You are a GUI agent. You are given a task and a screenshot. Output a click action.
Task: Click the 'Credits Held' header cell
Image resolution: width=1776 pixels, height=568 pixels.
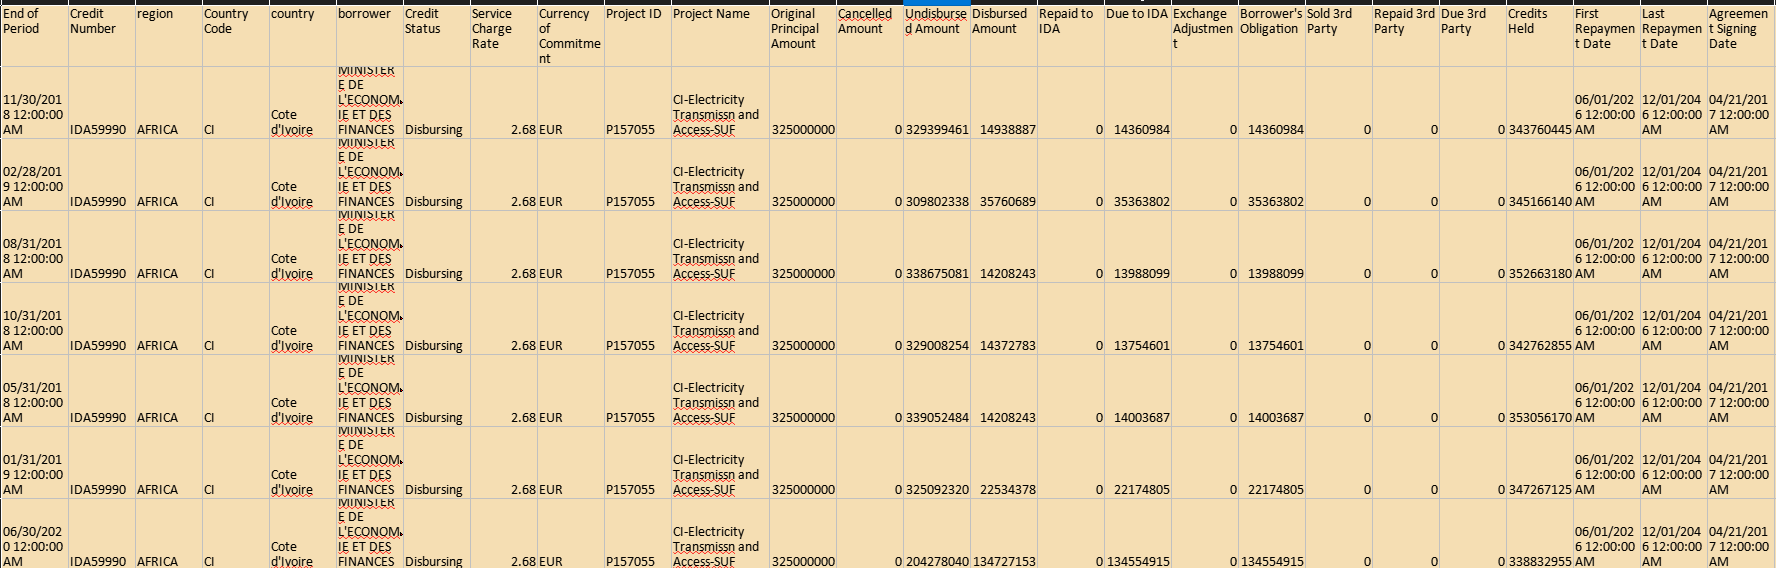click(x=1539, y=36)
